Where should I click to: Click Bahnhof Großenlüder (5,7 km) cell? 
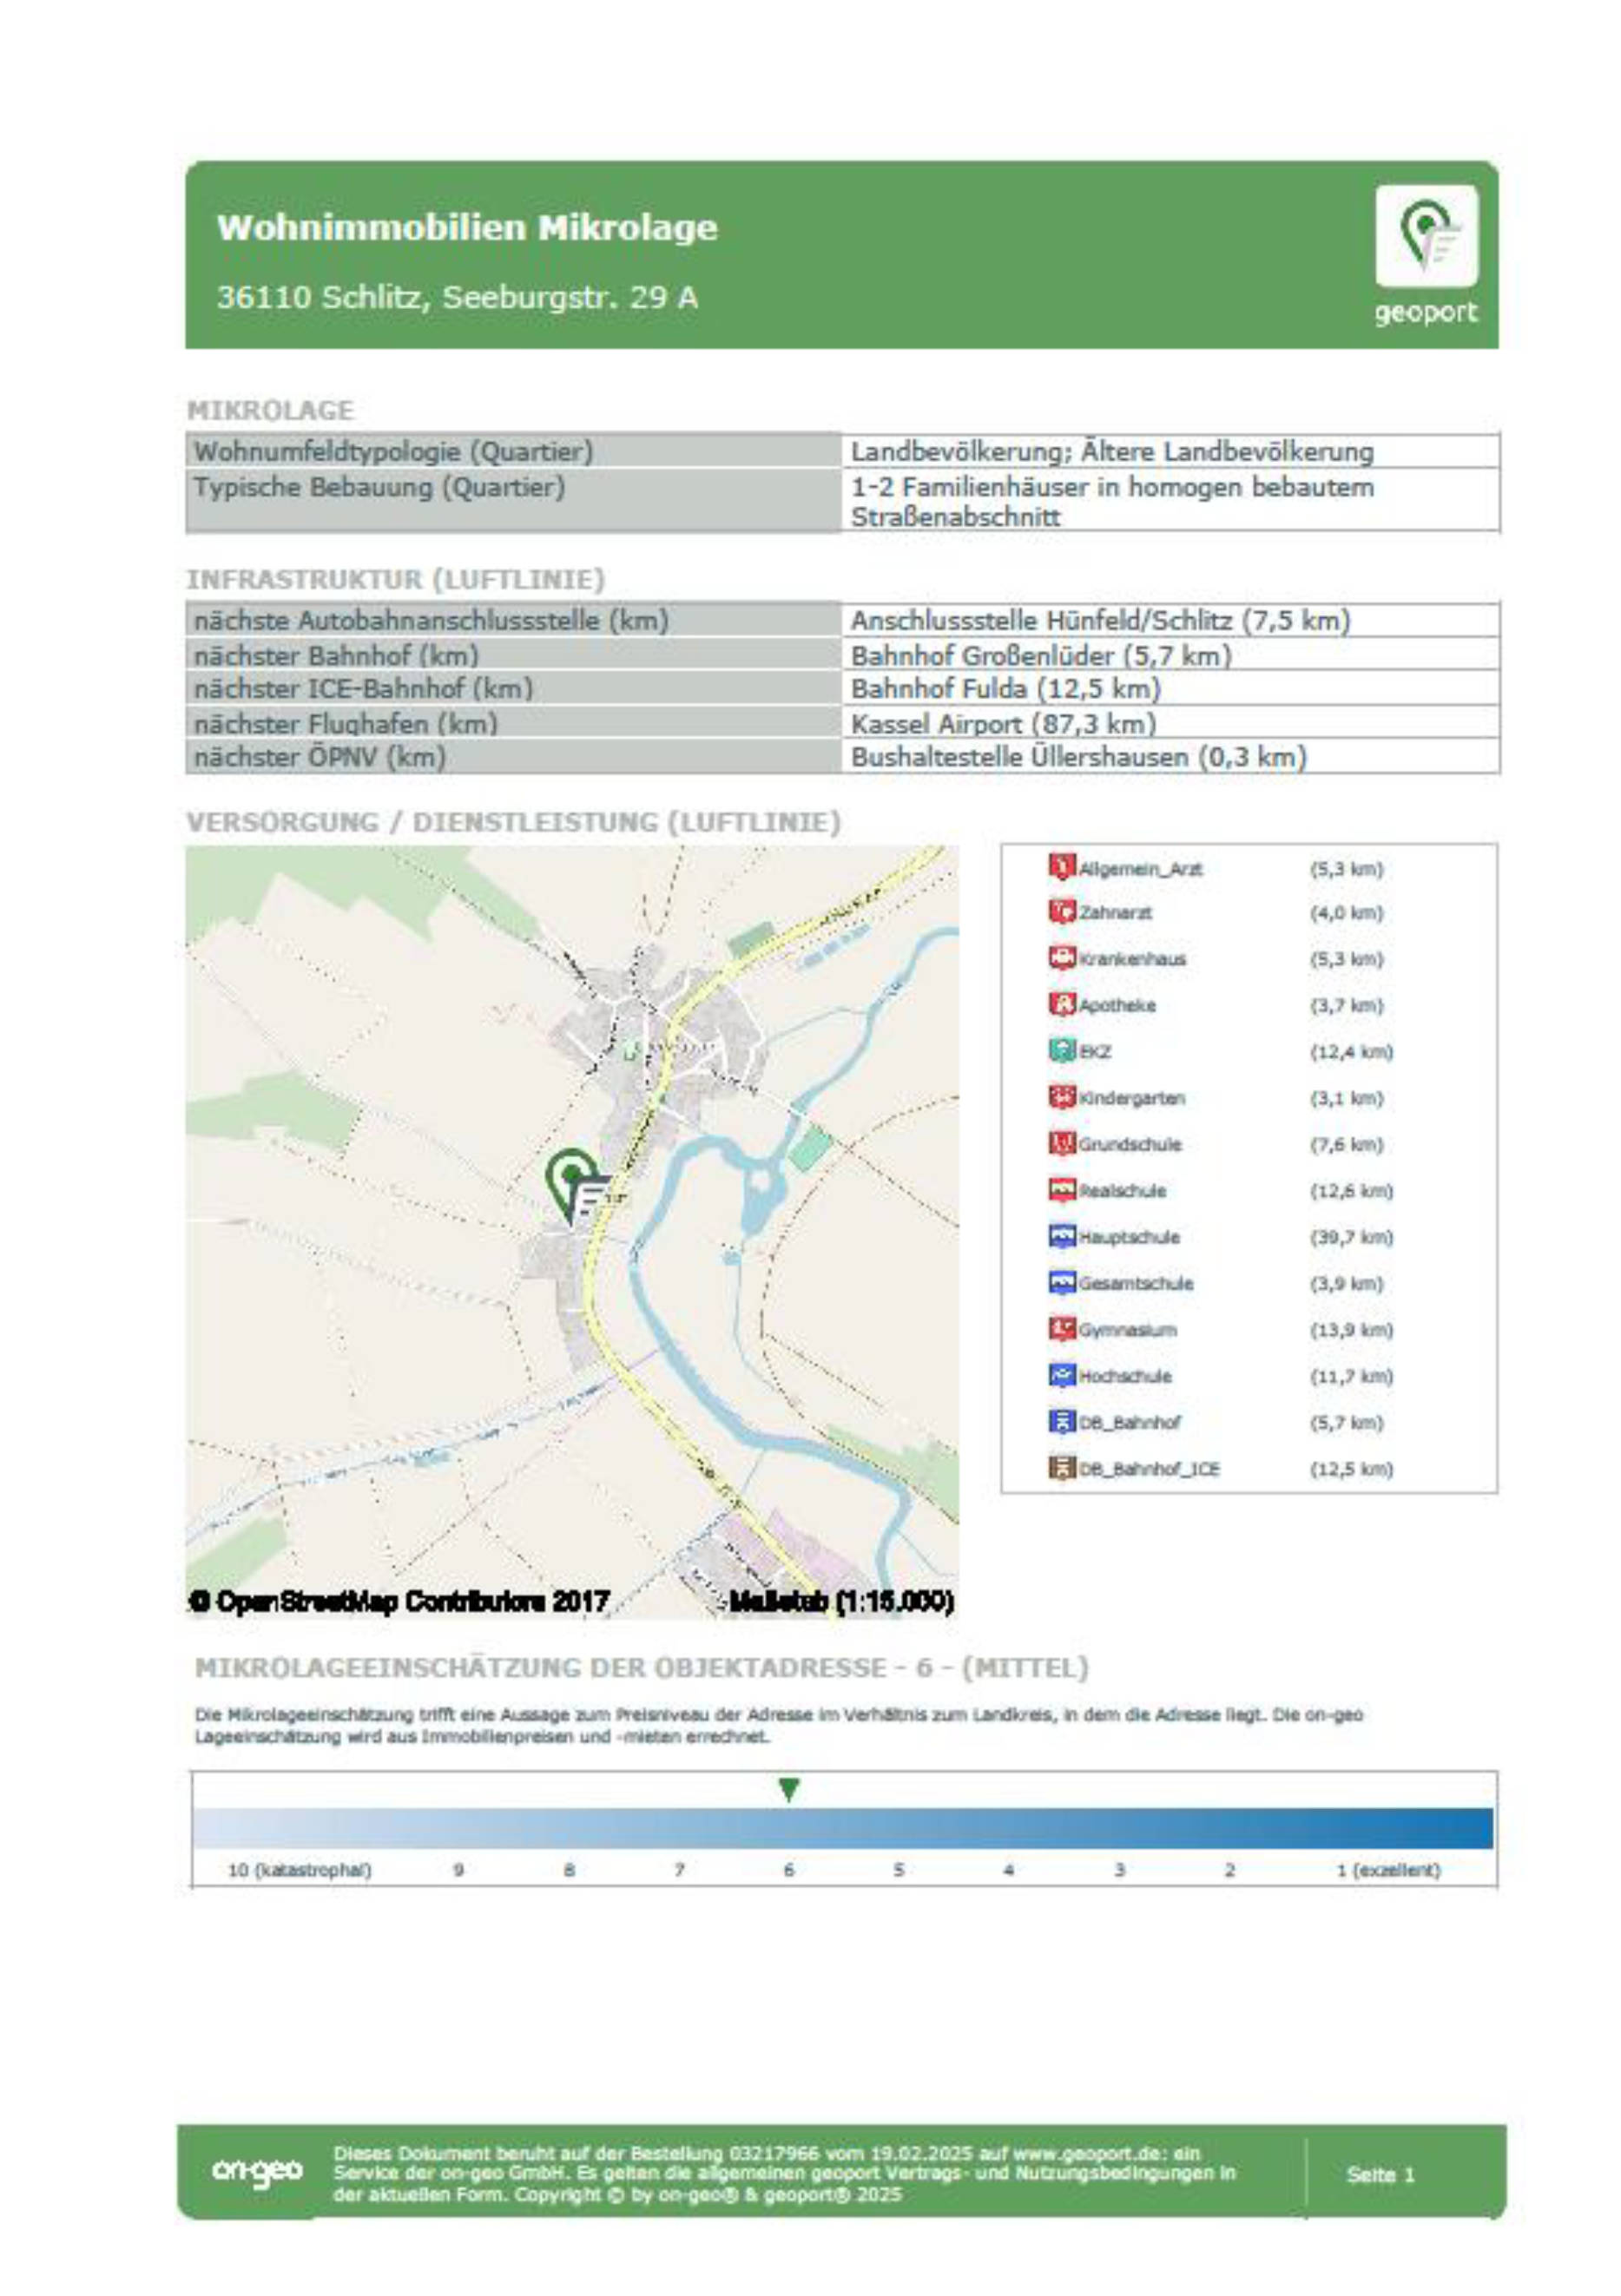tap(1170, 656)
